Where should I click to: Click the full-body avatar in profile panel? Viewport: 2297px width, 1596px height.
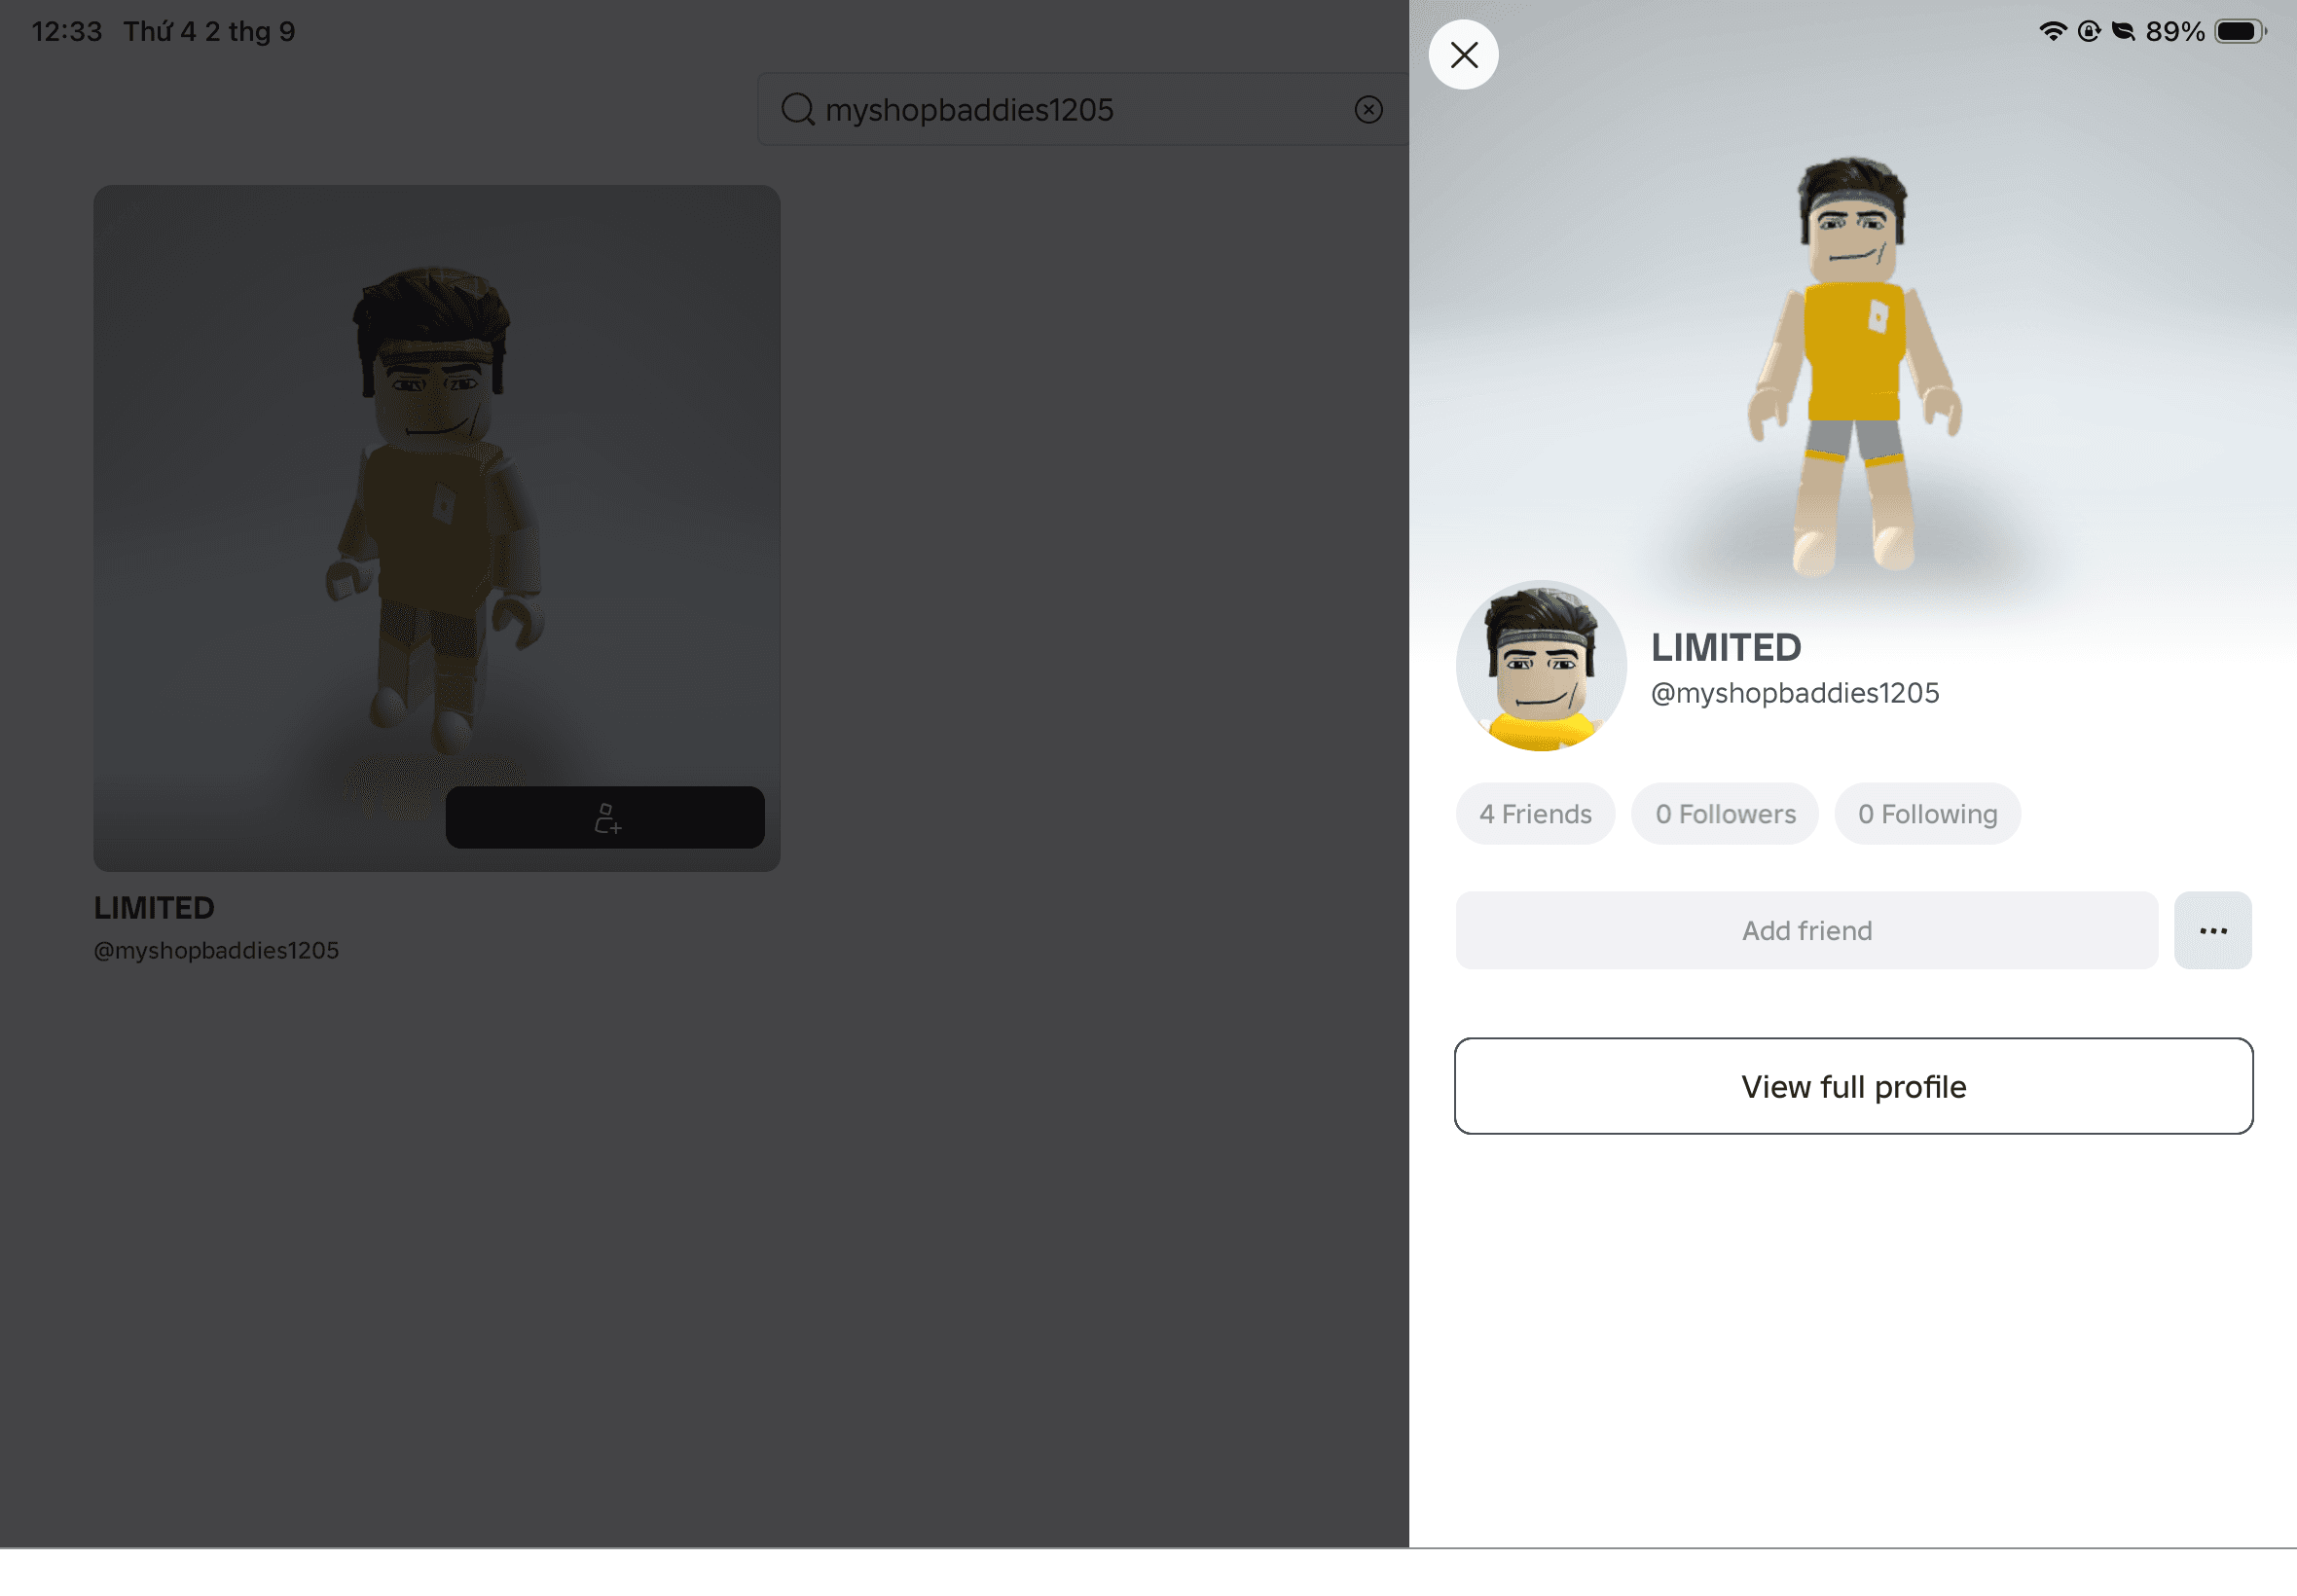[1853, 367]
